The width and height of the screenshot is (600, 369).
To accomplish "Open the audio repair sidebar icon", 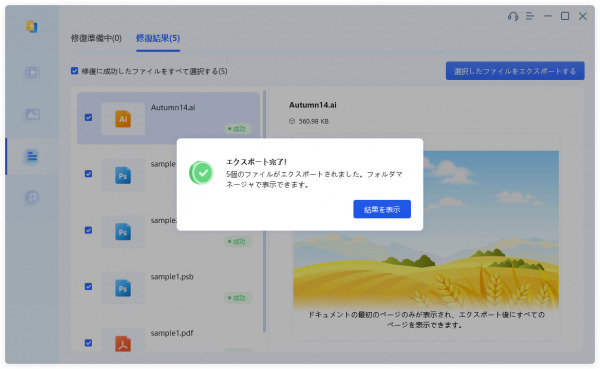I will click(x=33, y=198).
